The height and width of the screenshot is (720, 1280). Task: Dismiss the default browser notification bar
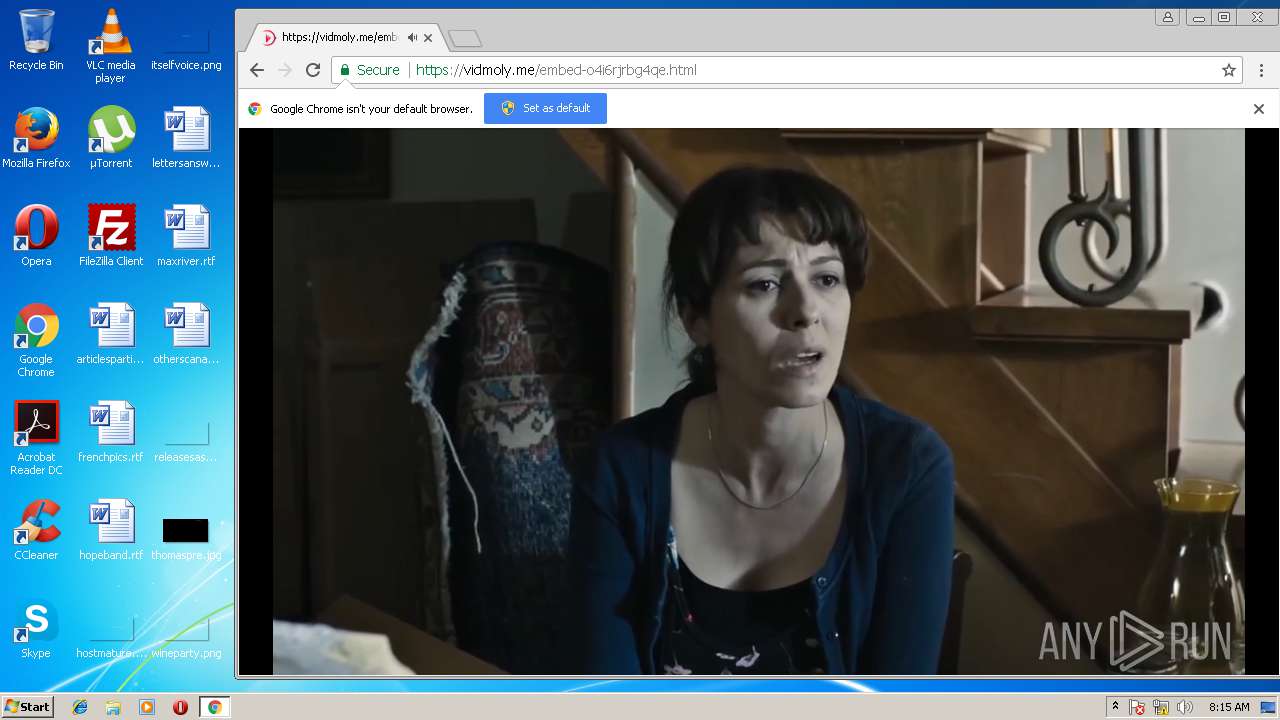[1259, 109]
